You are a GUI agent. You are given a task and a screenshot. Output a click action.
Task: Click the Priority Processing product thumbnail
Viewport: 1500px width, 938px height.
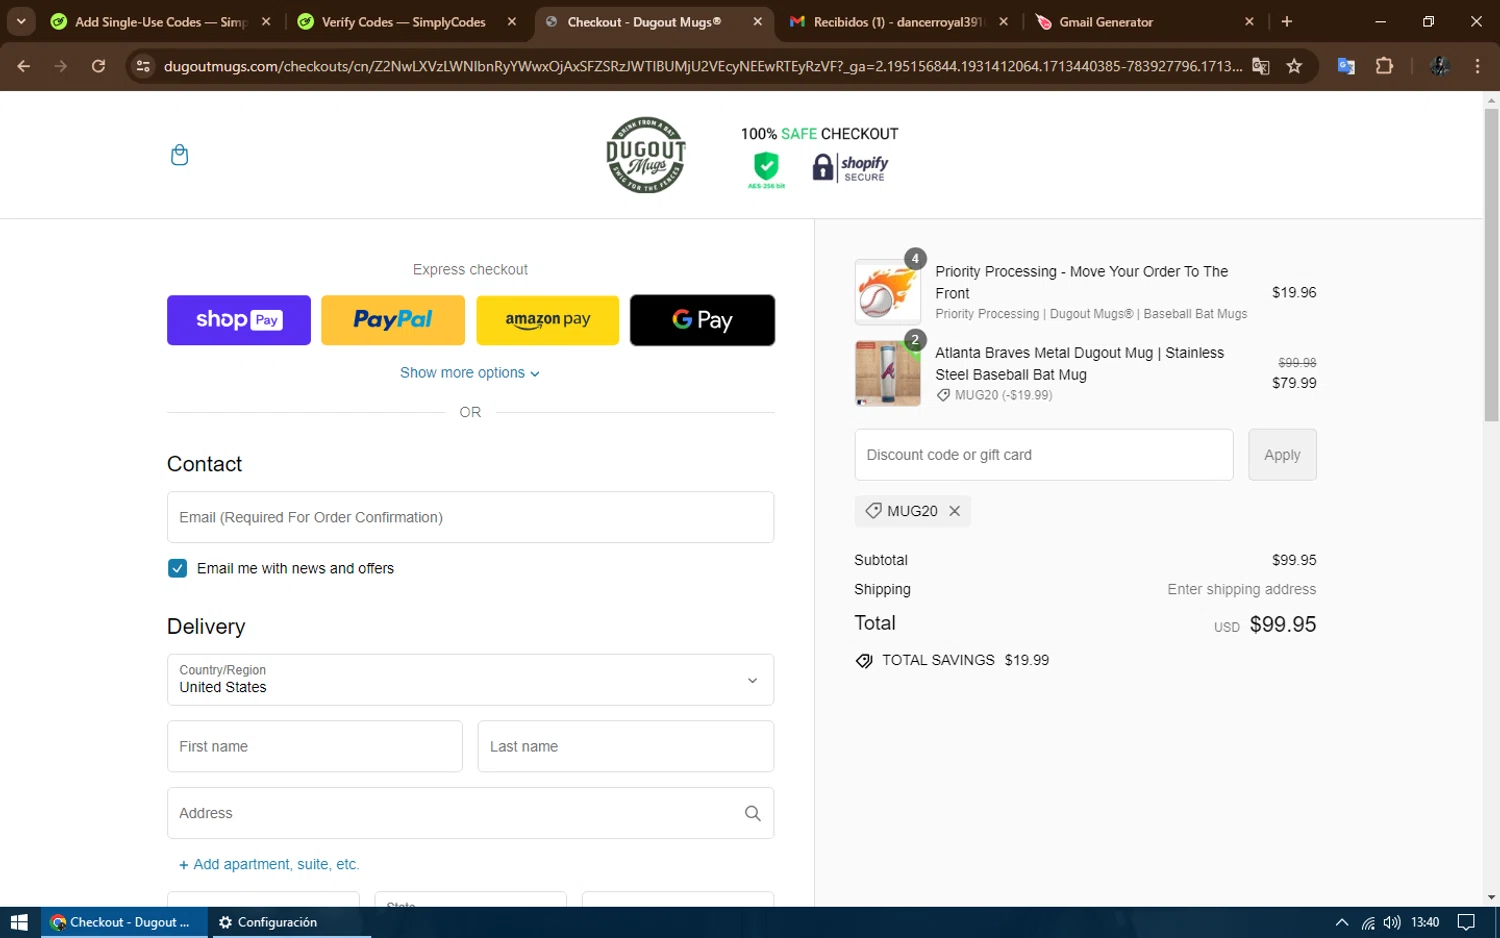(x=887, y=292)
